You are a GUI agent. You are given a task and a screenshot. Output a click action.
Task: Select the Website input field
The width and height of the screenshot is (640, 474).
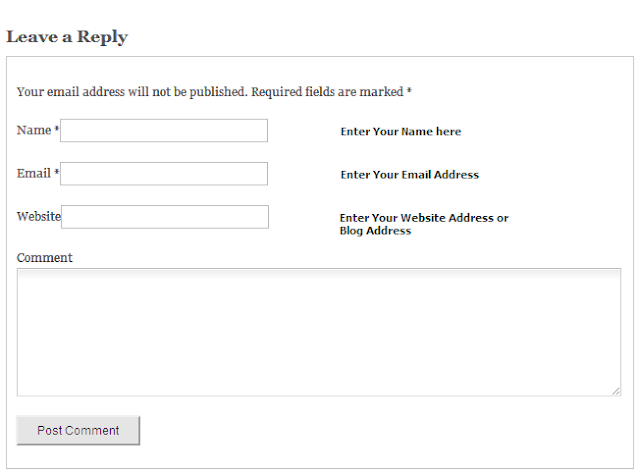pos(165,217)
